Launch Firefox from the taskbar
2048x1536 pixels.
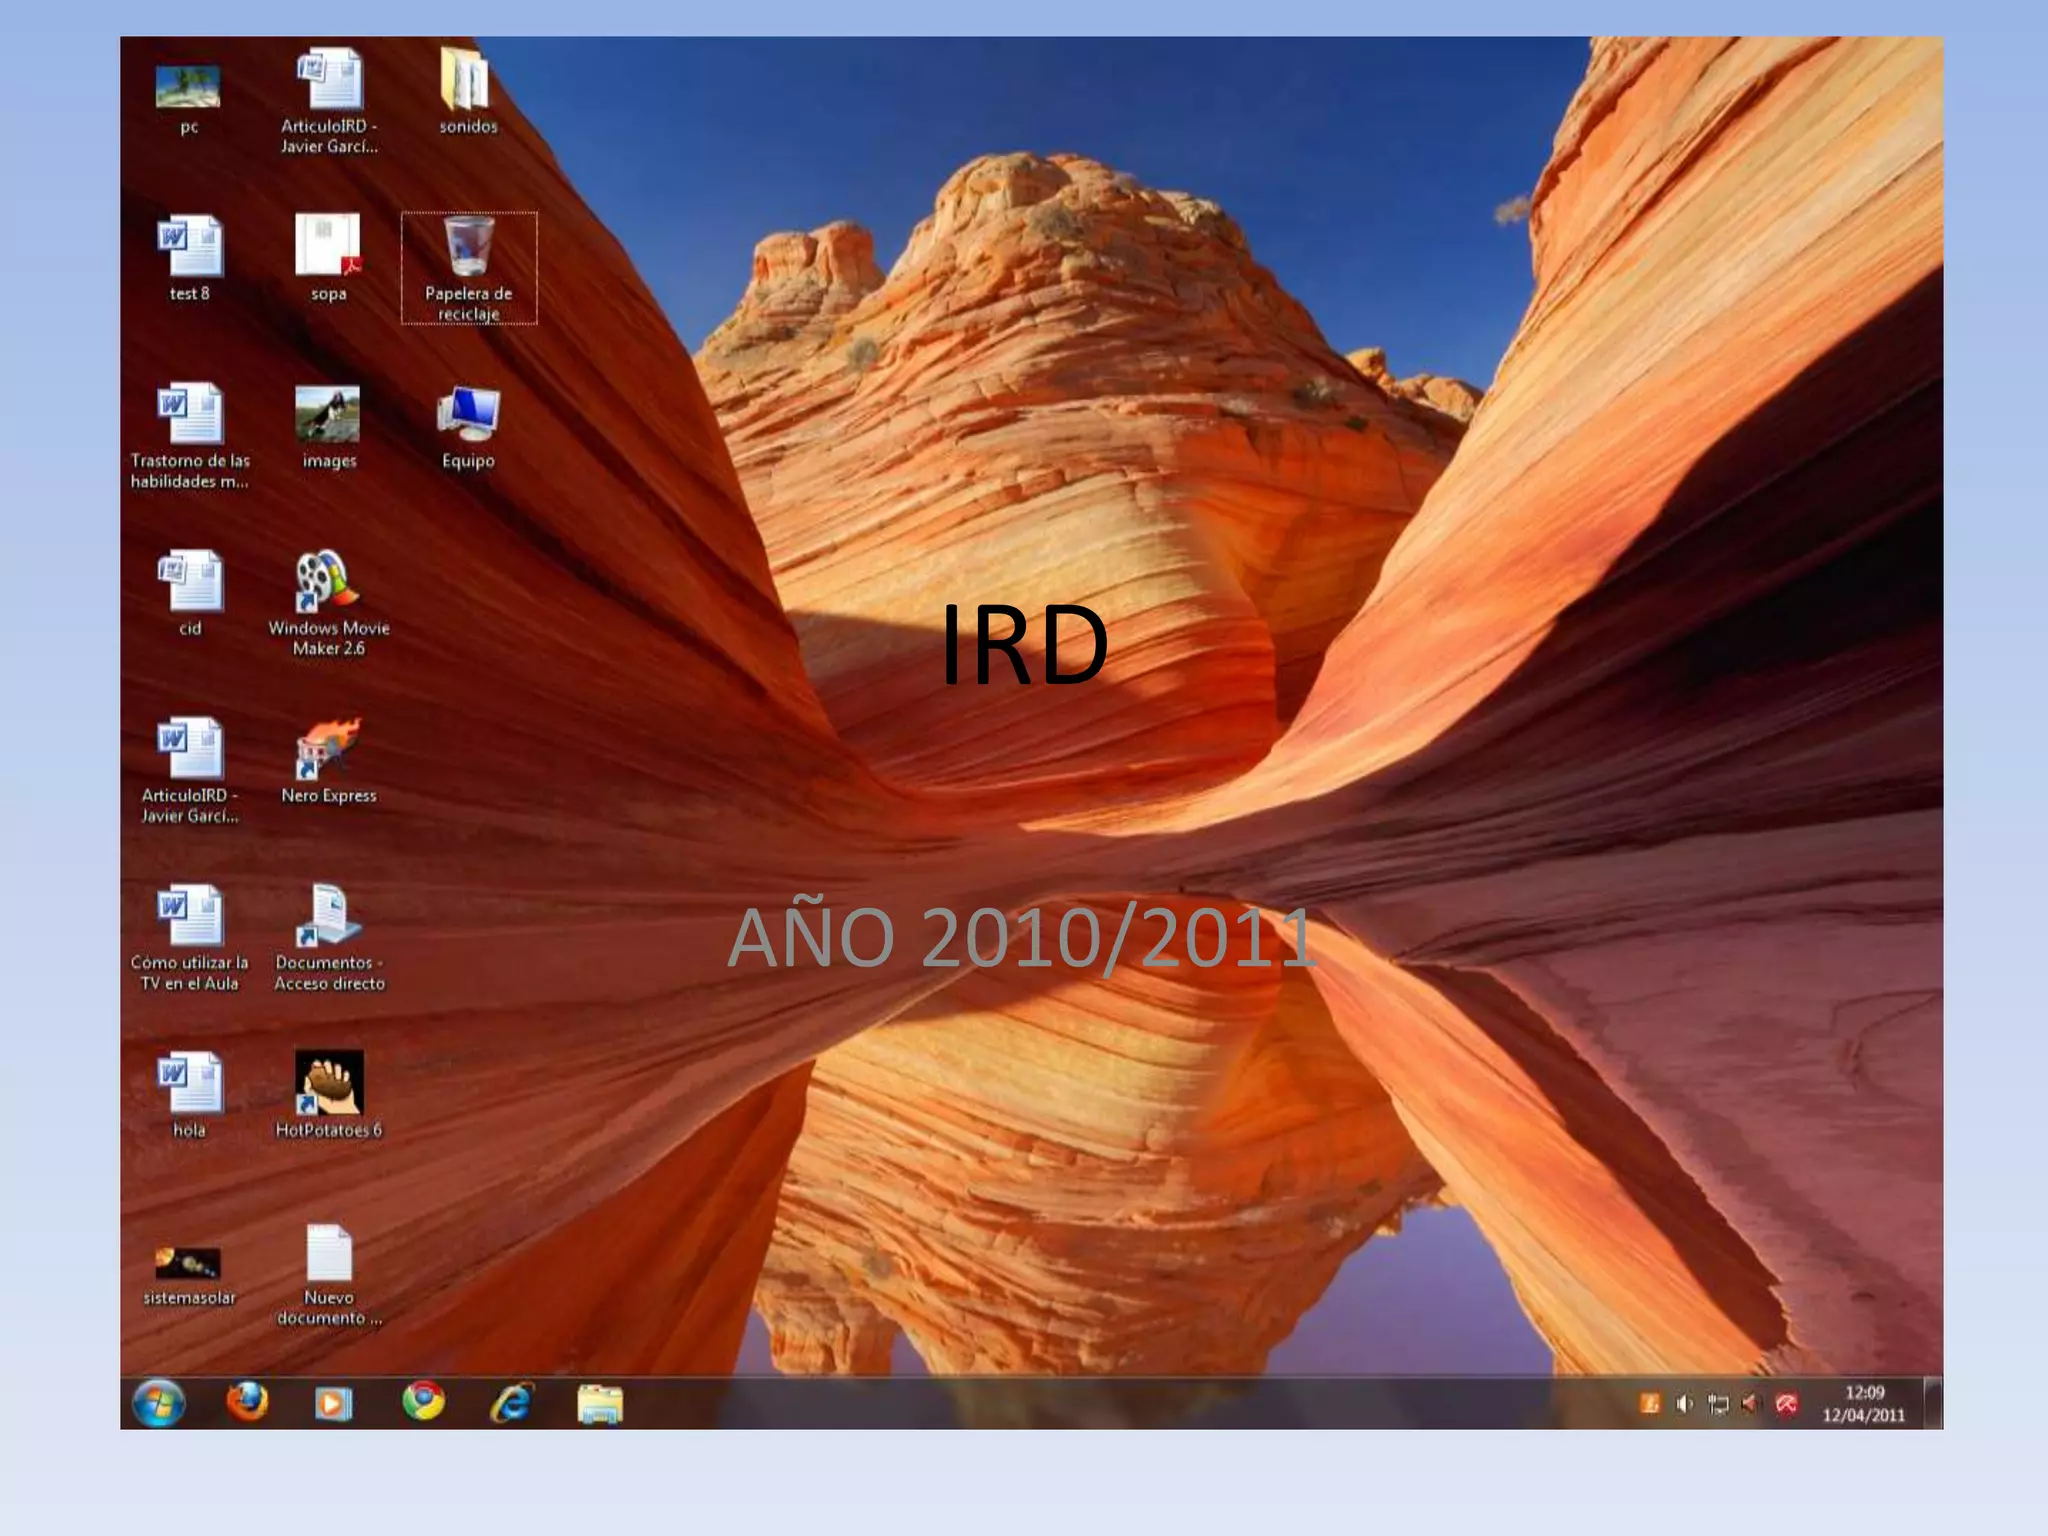pyautogui.click(x=247, y=1402)
